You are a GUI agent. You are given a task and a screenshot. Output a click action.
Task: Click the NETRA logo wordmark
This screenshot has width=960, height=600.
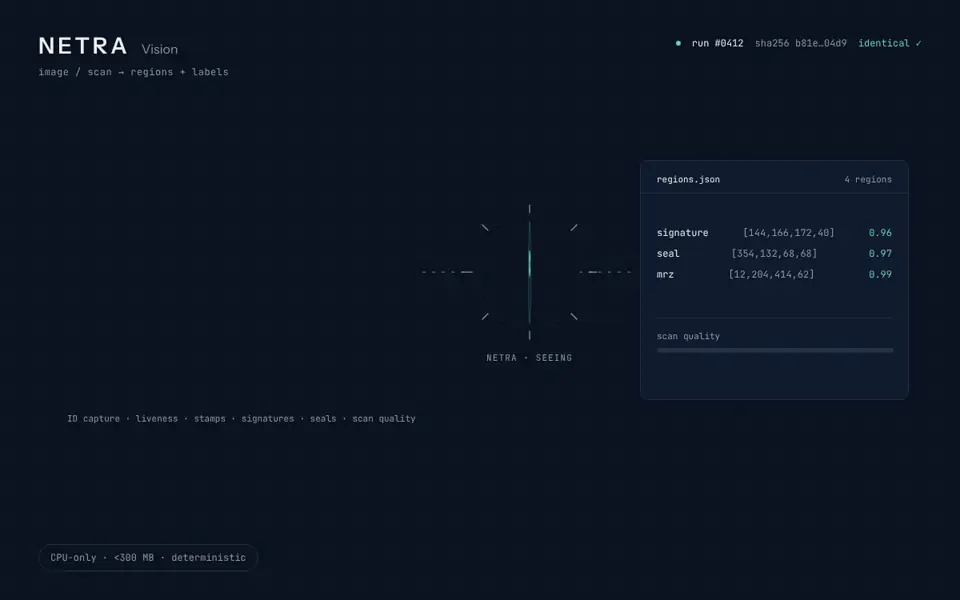pyautogui.click(x=83, y=46)
